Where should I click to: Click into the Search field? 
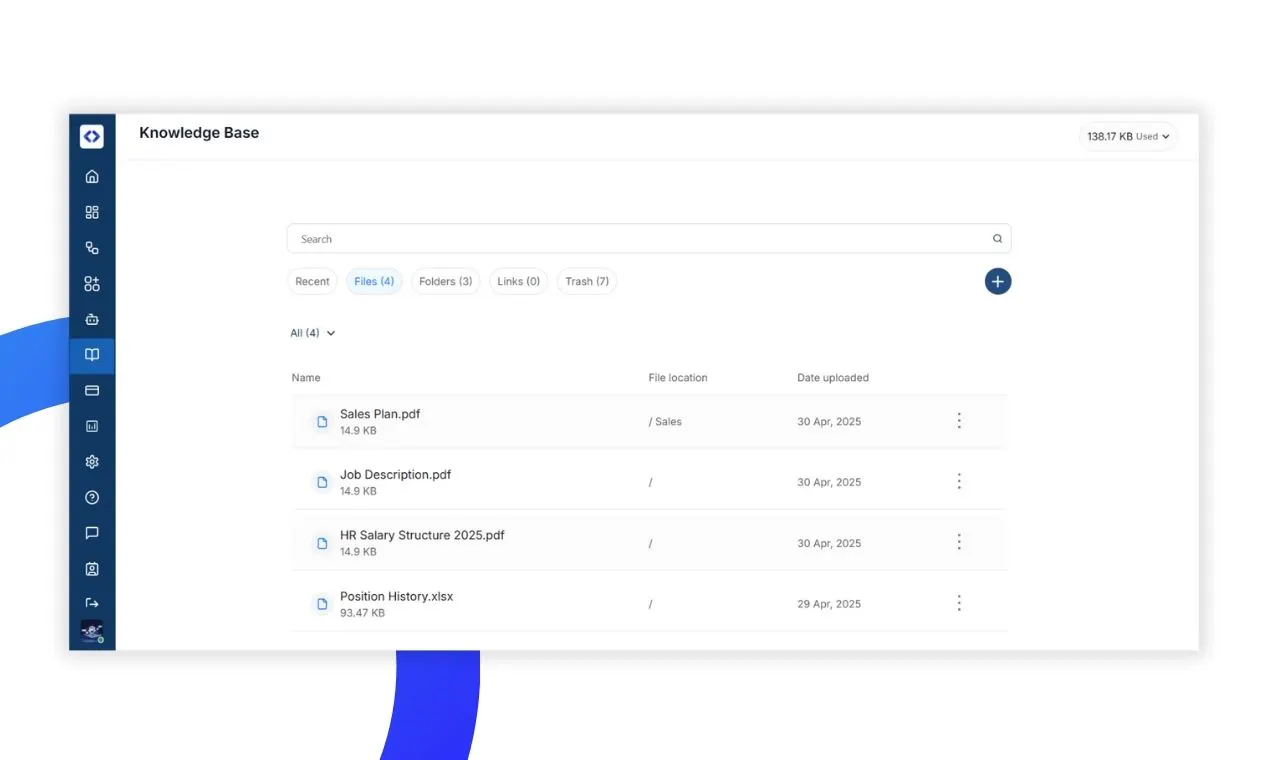point(640,239)
